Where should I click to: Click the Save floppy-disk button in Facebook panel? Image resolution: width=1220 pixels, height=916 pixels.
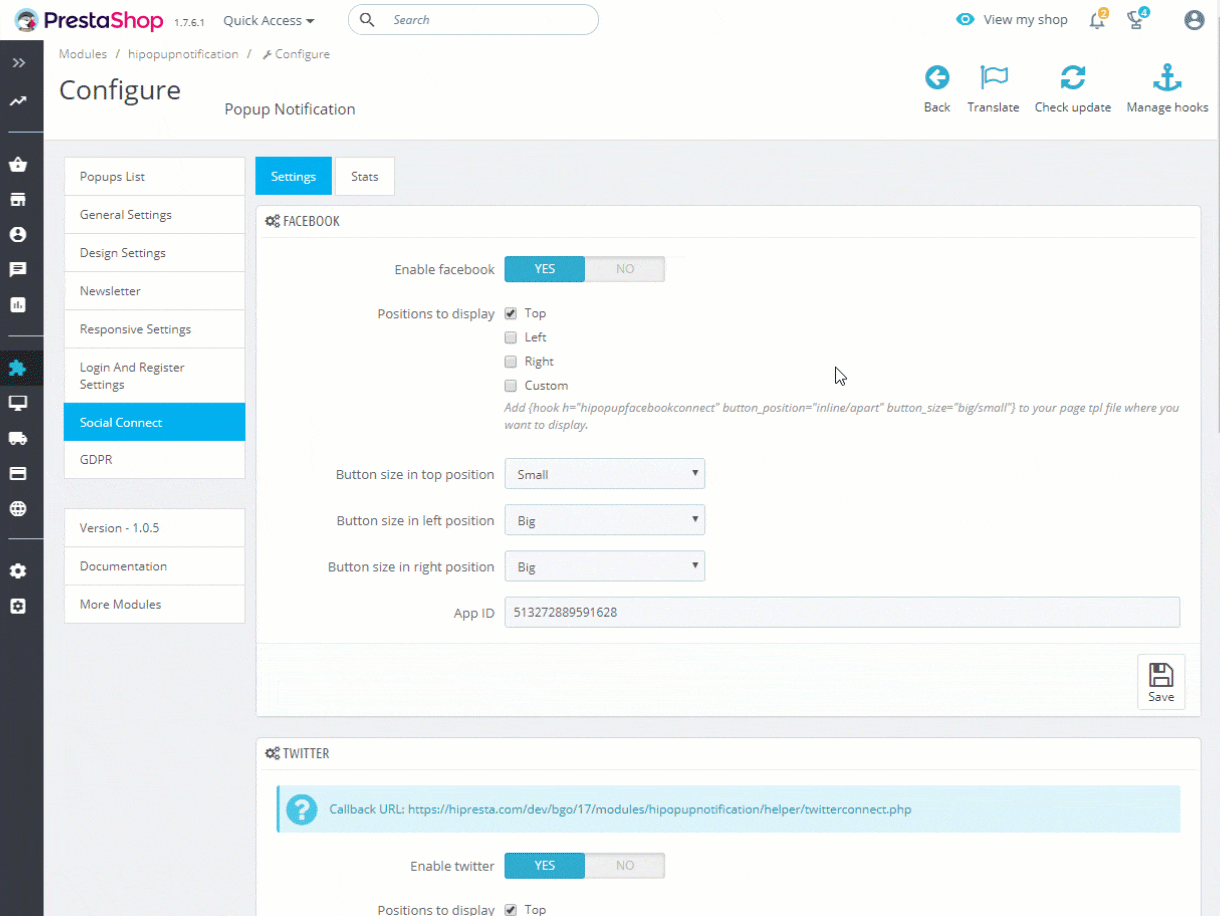(1161, 682)
